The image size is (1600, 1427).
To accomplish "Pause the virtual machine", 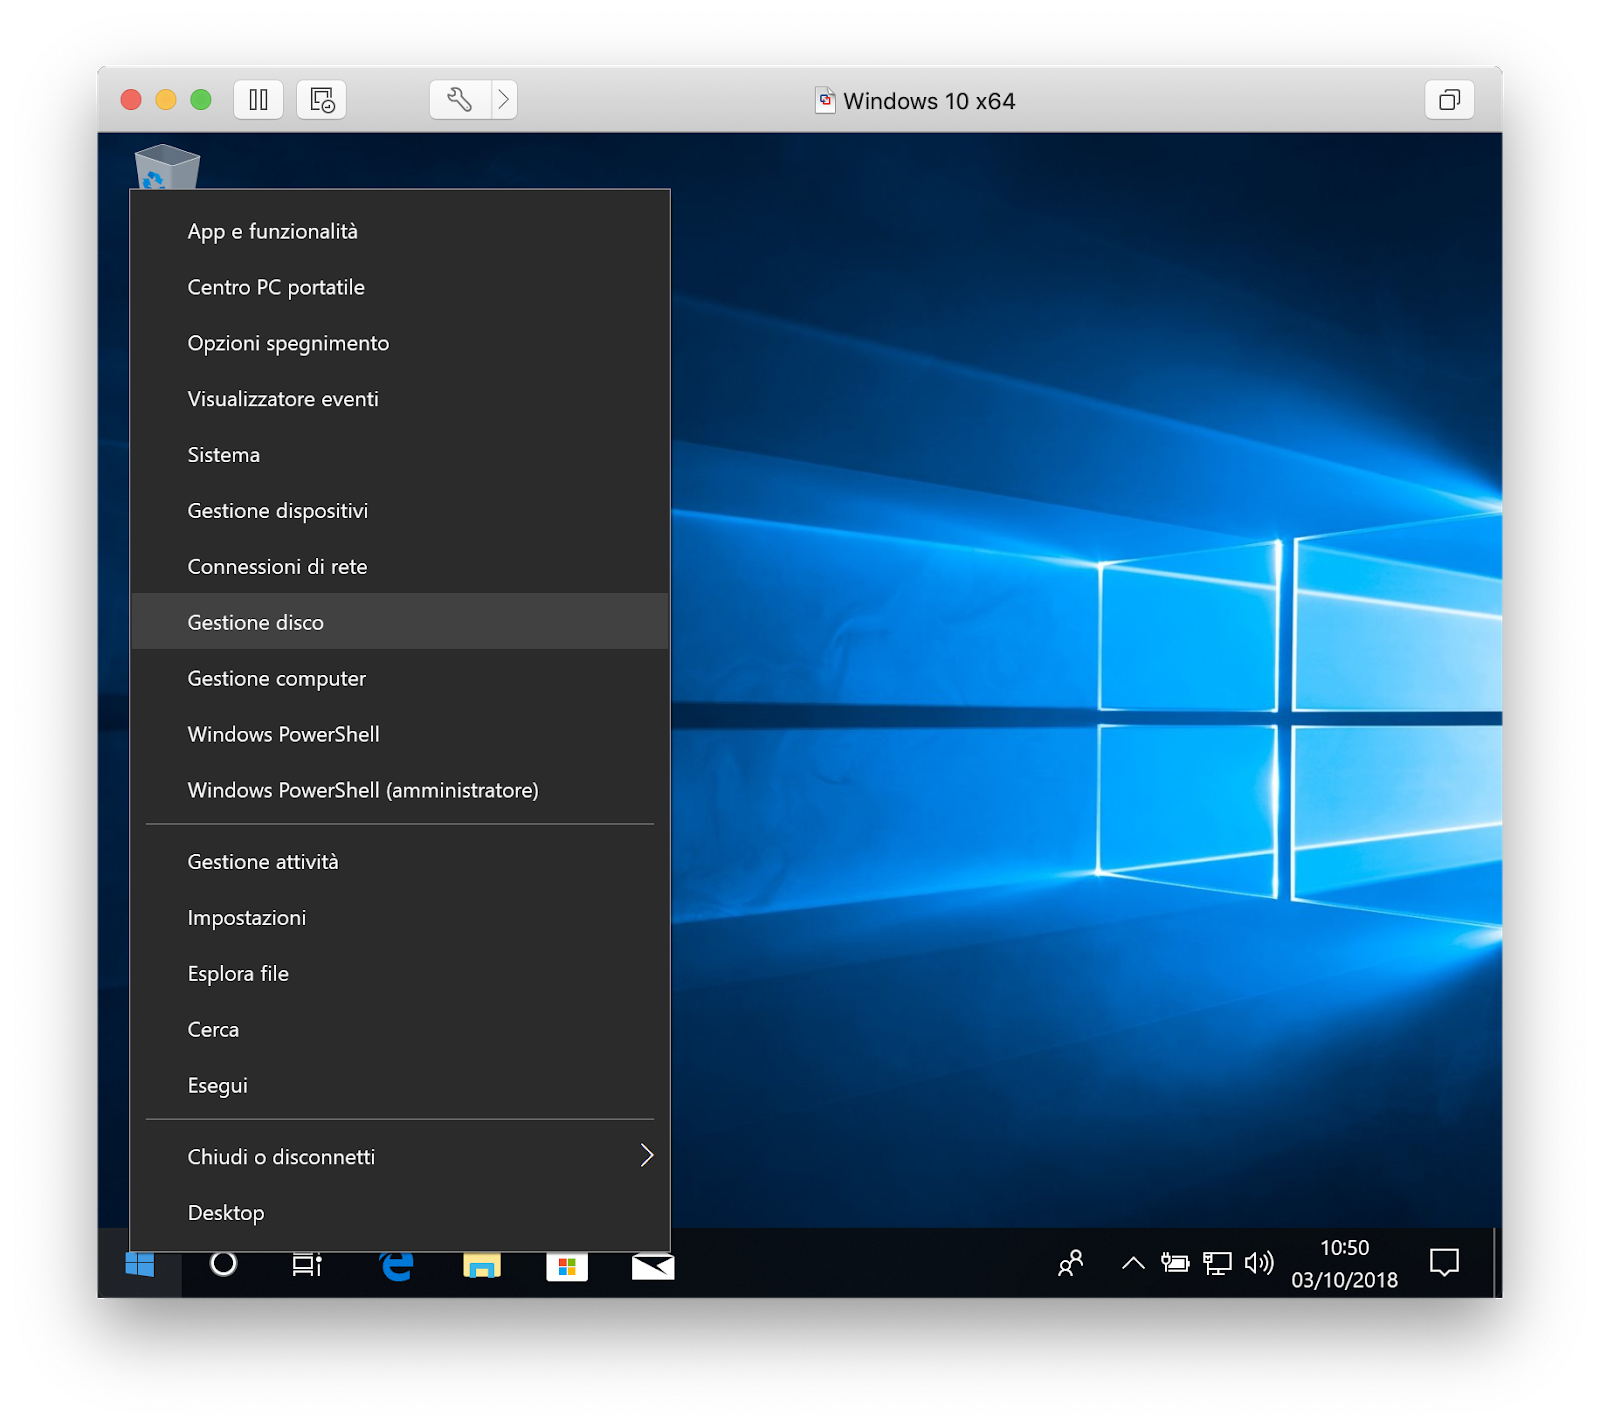I will click(258, 100).
